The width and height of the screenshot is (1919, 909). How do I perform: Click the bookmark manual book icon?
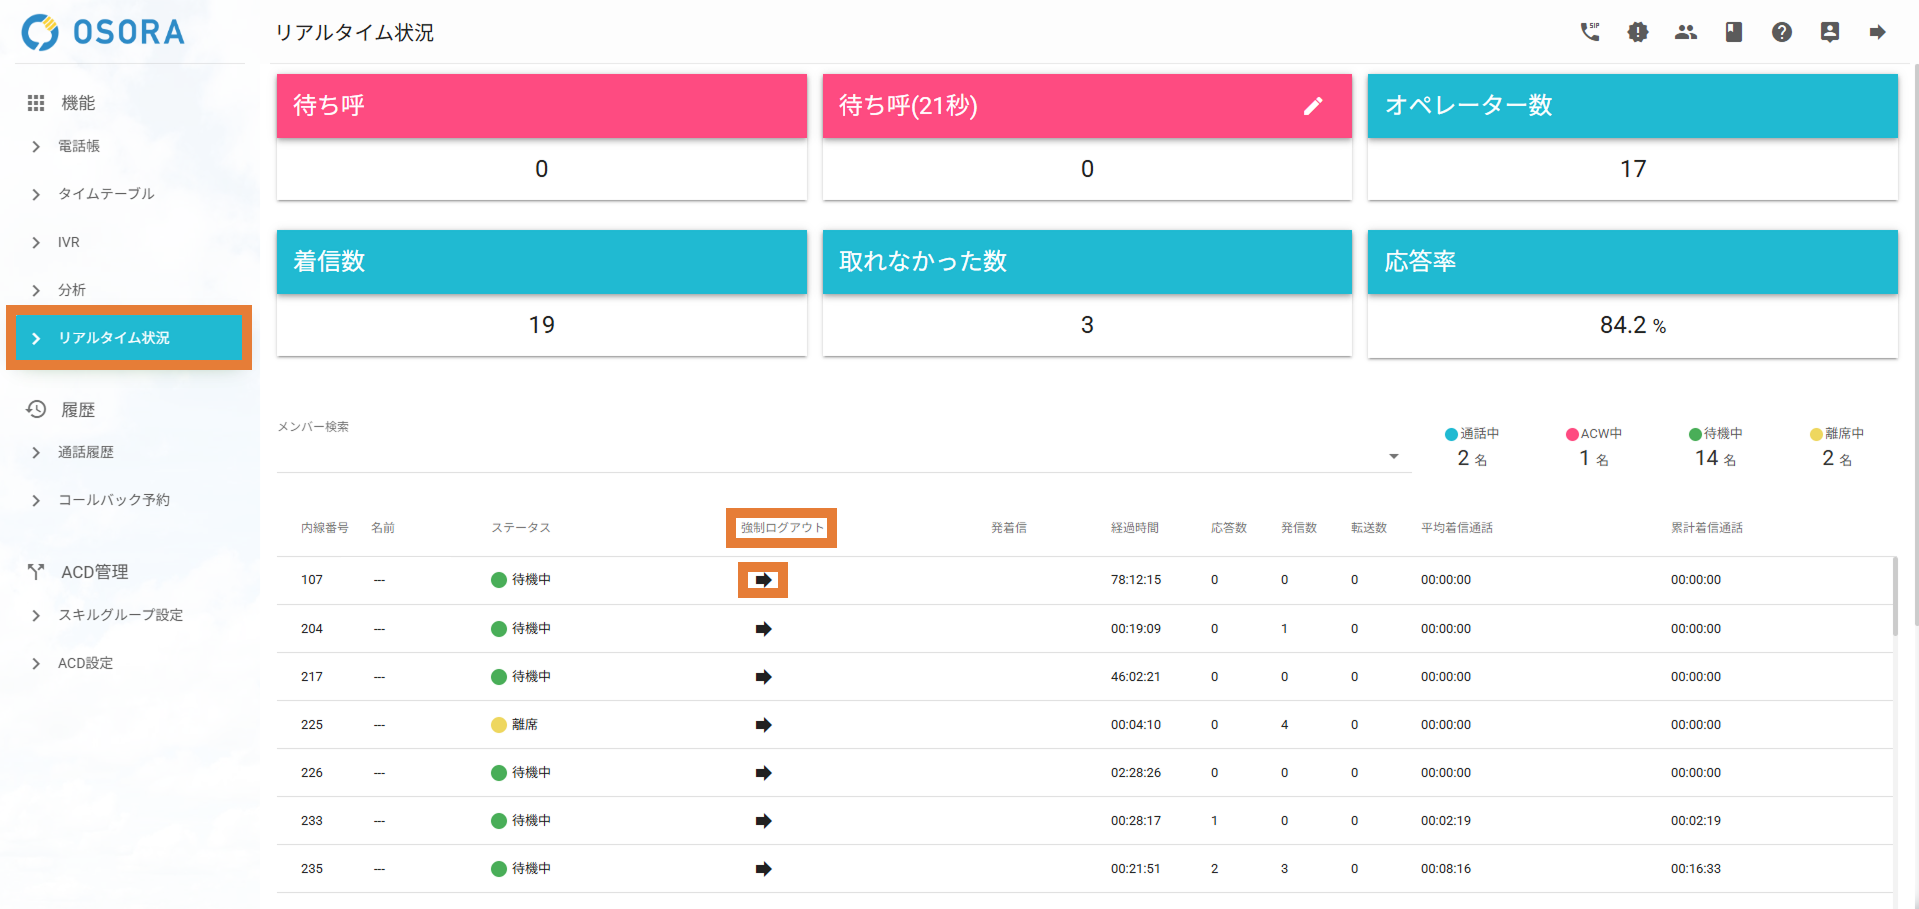click(x=1733, y=32)
